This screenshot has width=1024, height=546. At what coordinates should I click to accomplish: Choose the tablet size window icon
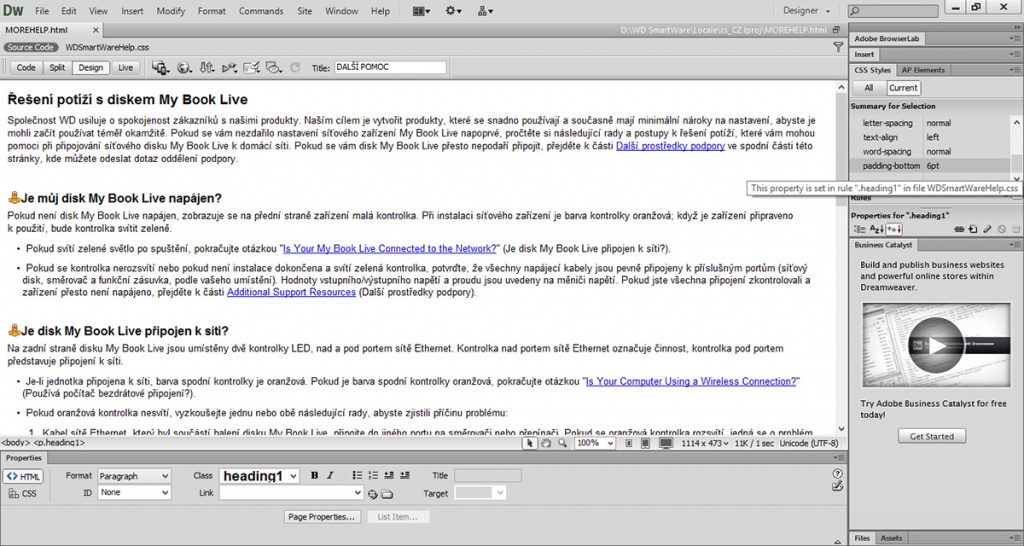tap(645, 443)
